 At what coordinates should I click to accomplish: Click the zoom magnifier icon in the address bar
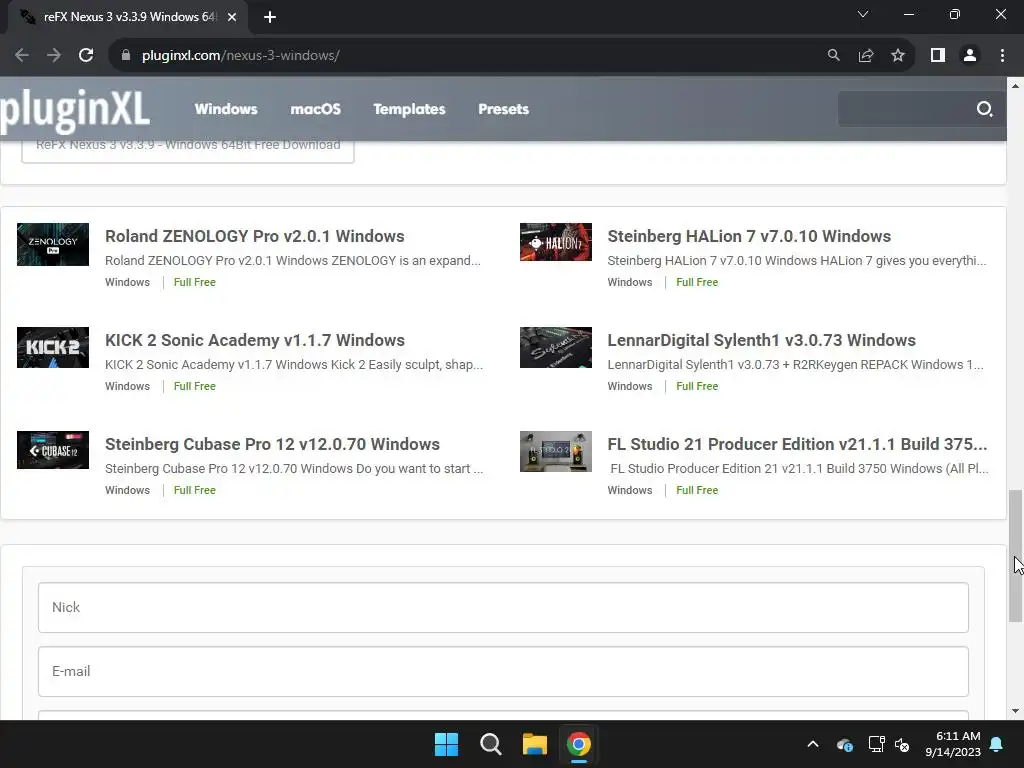pyautogui.click(x=833, y=56)
